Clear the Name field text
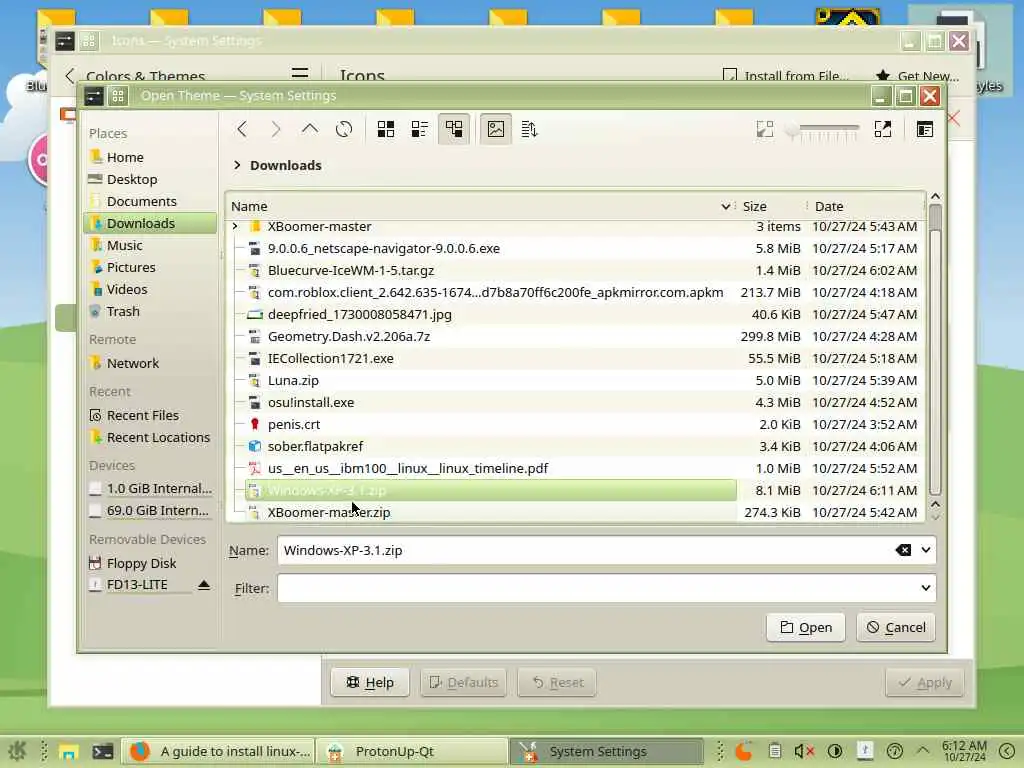The width and height of the screenshot is (1024, 768). pos(903,550)
